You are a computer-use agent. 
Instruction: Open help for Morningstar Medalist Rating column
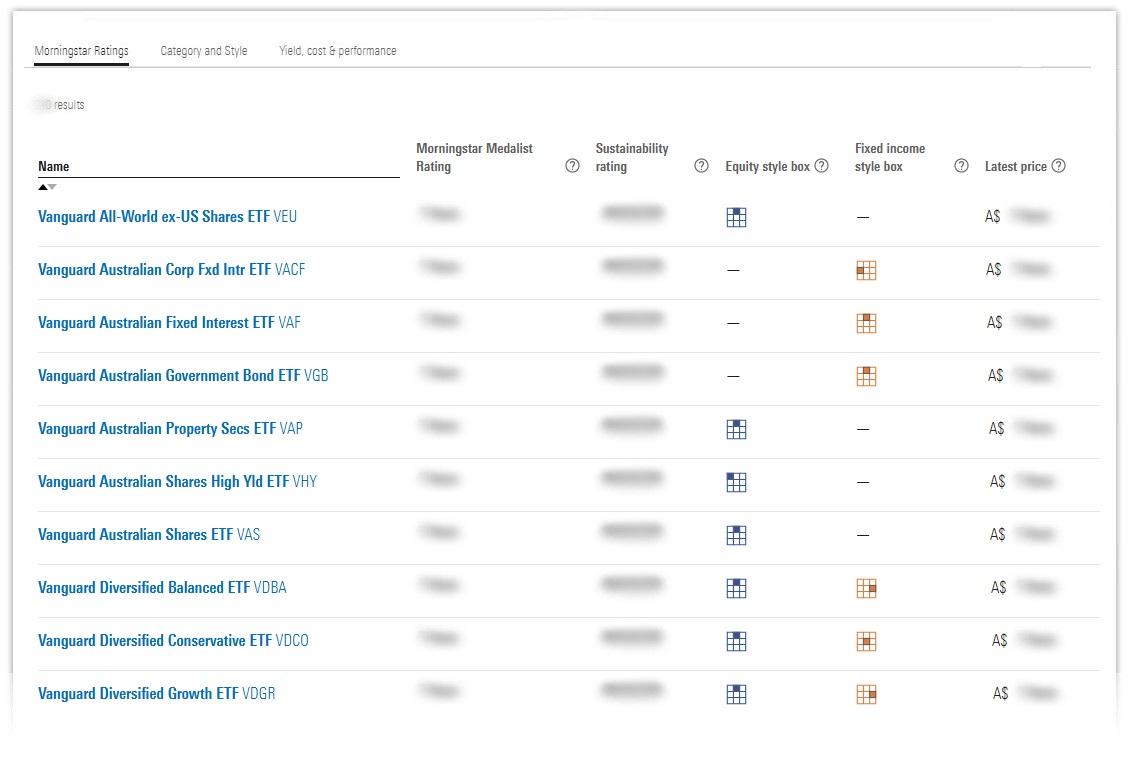pyautogui.click(x=572, y=166)
